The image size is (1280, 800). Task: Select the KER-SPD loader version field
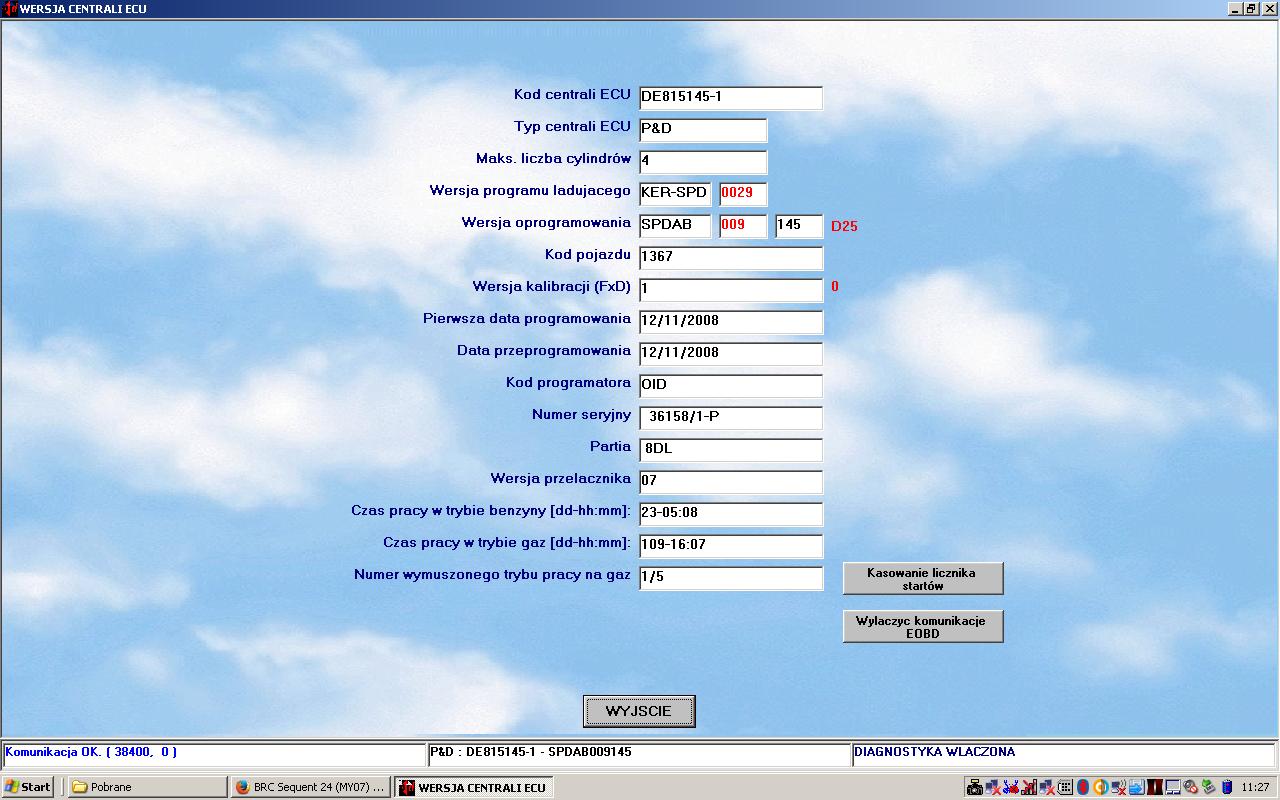coord(675,194)
